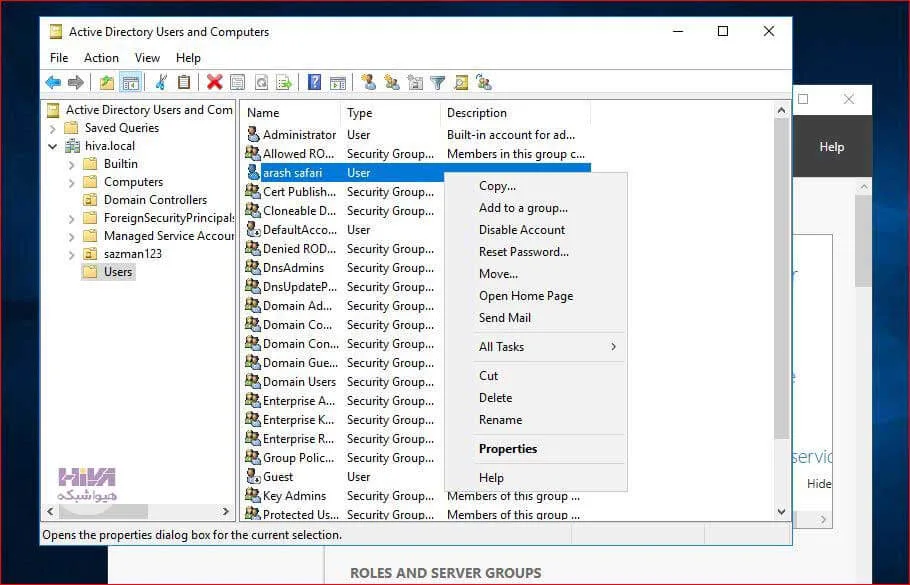Expand the sazman123 organizational unit

click(x=71, y=254)
